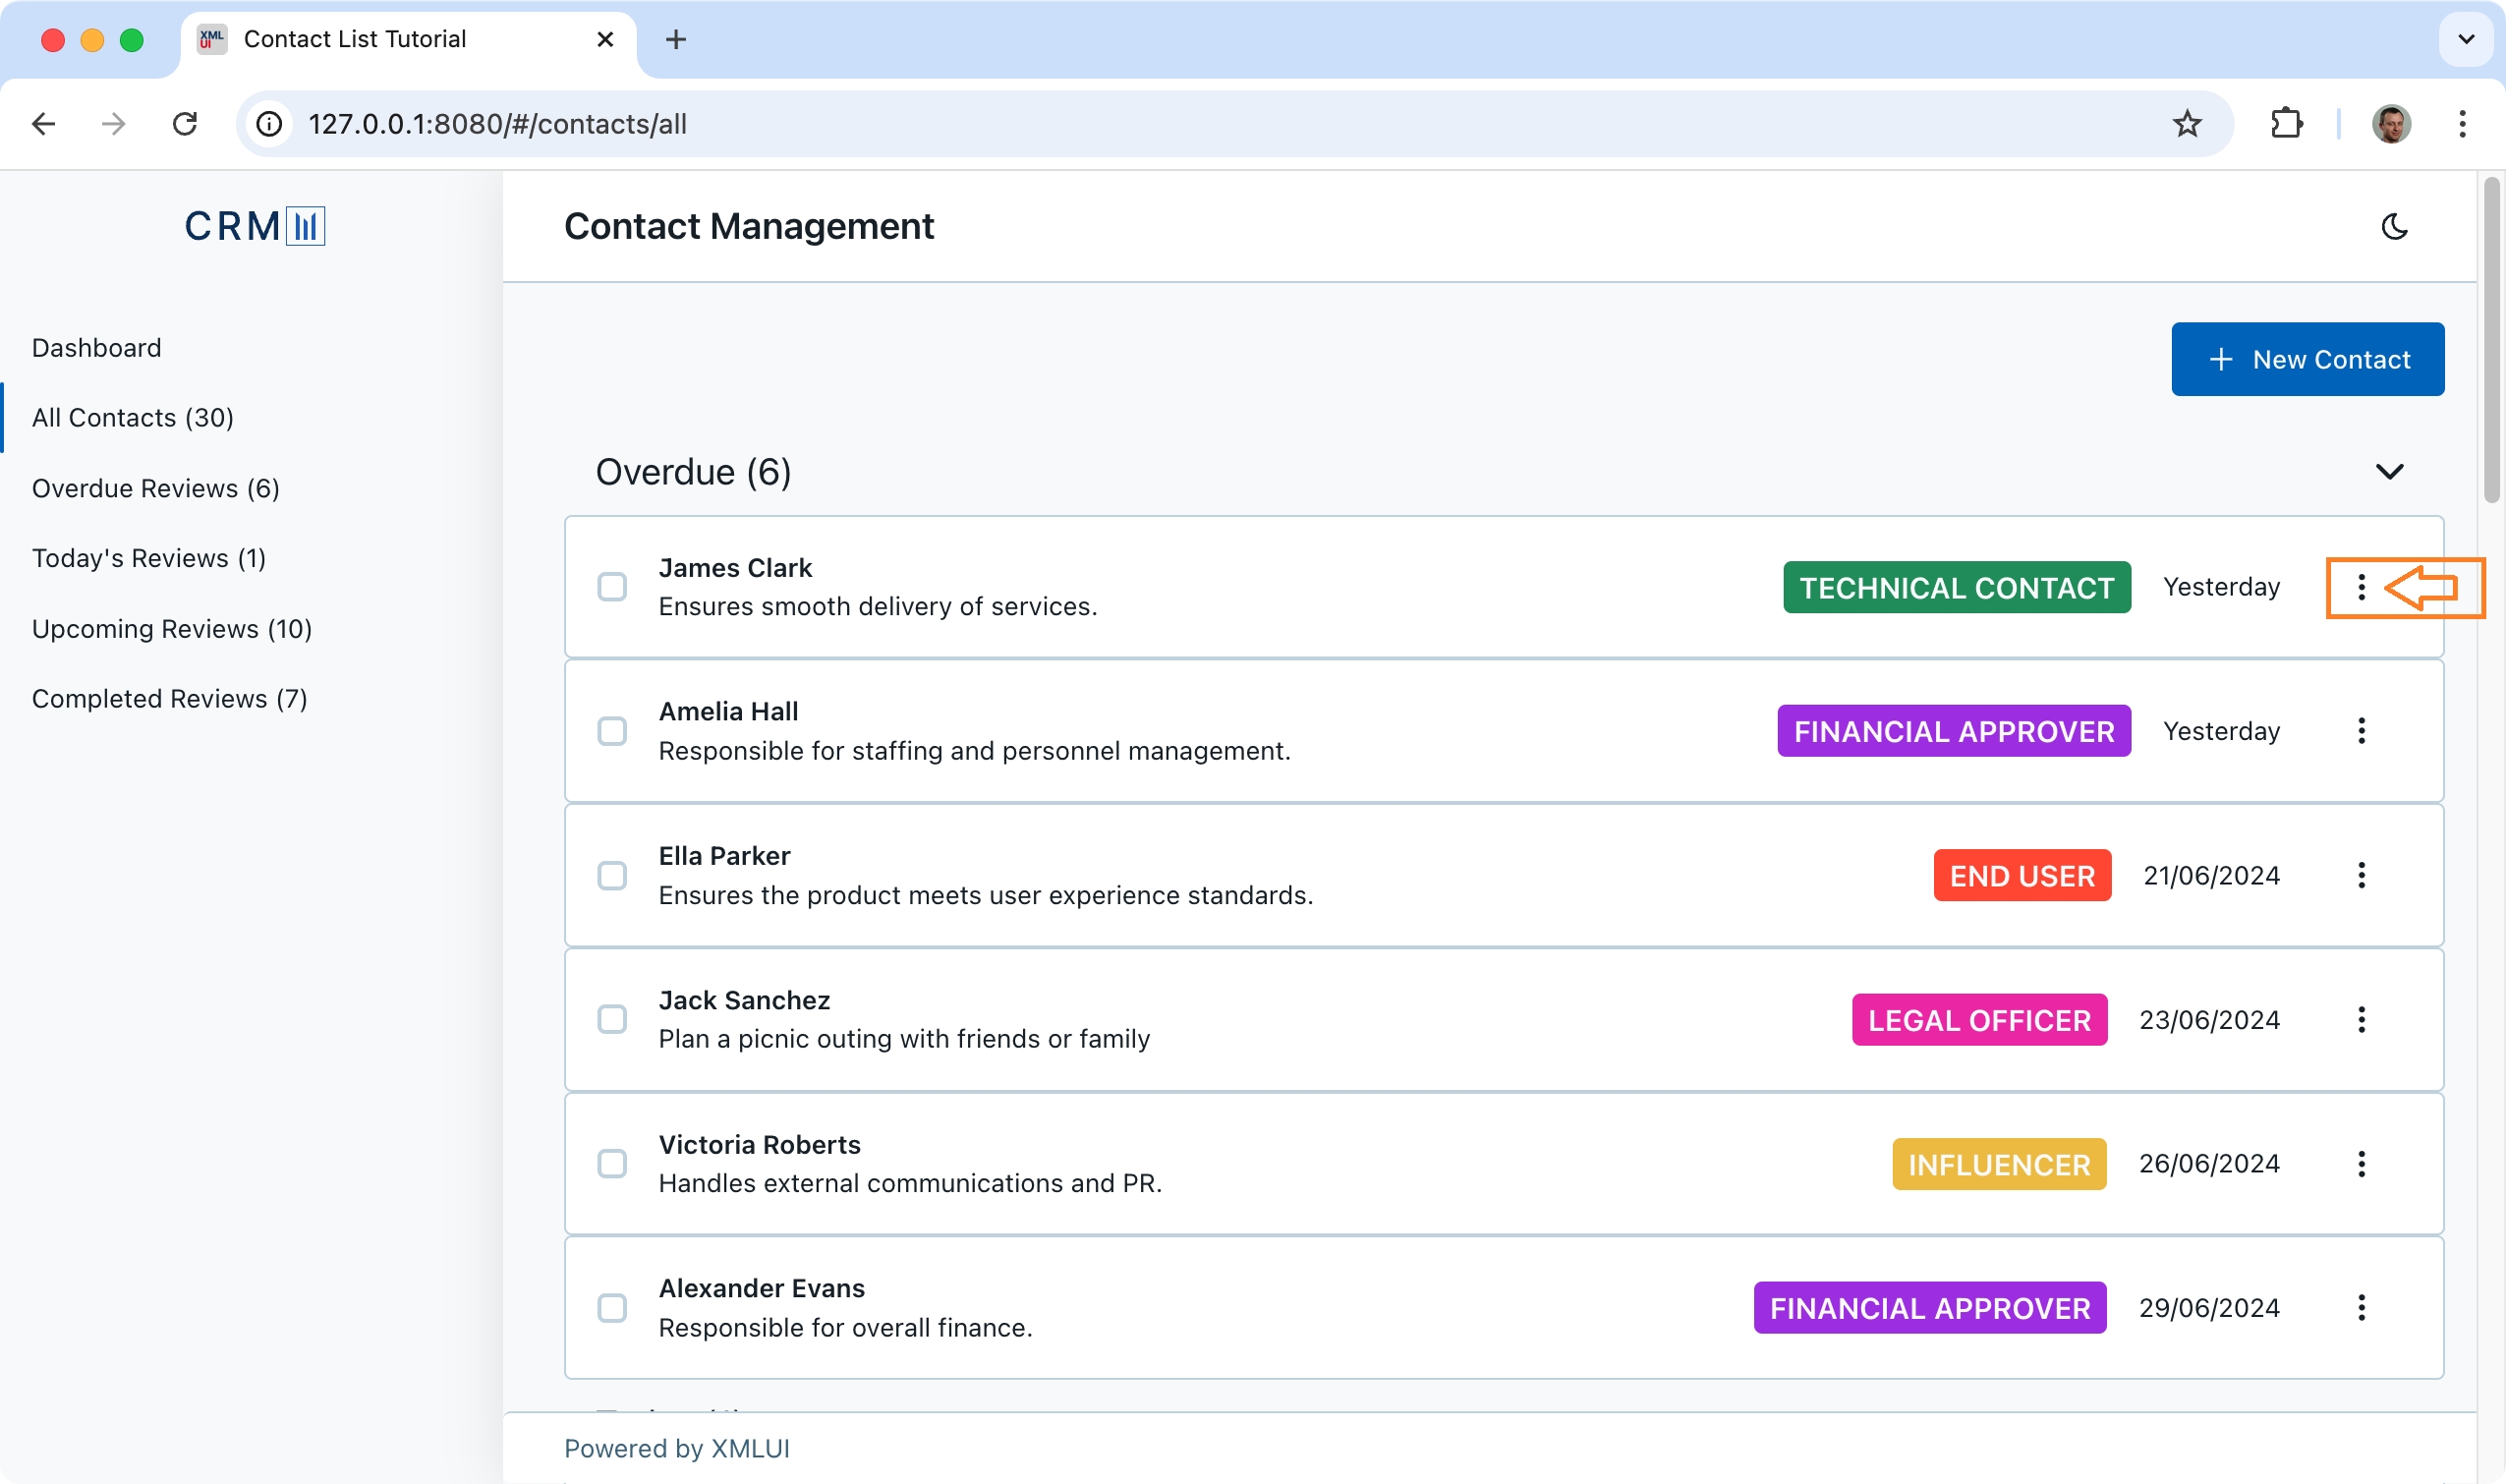Check the box for Ella Parker

click(x=612, y=875)
